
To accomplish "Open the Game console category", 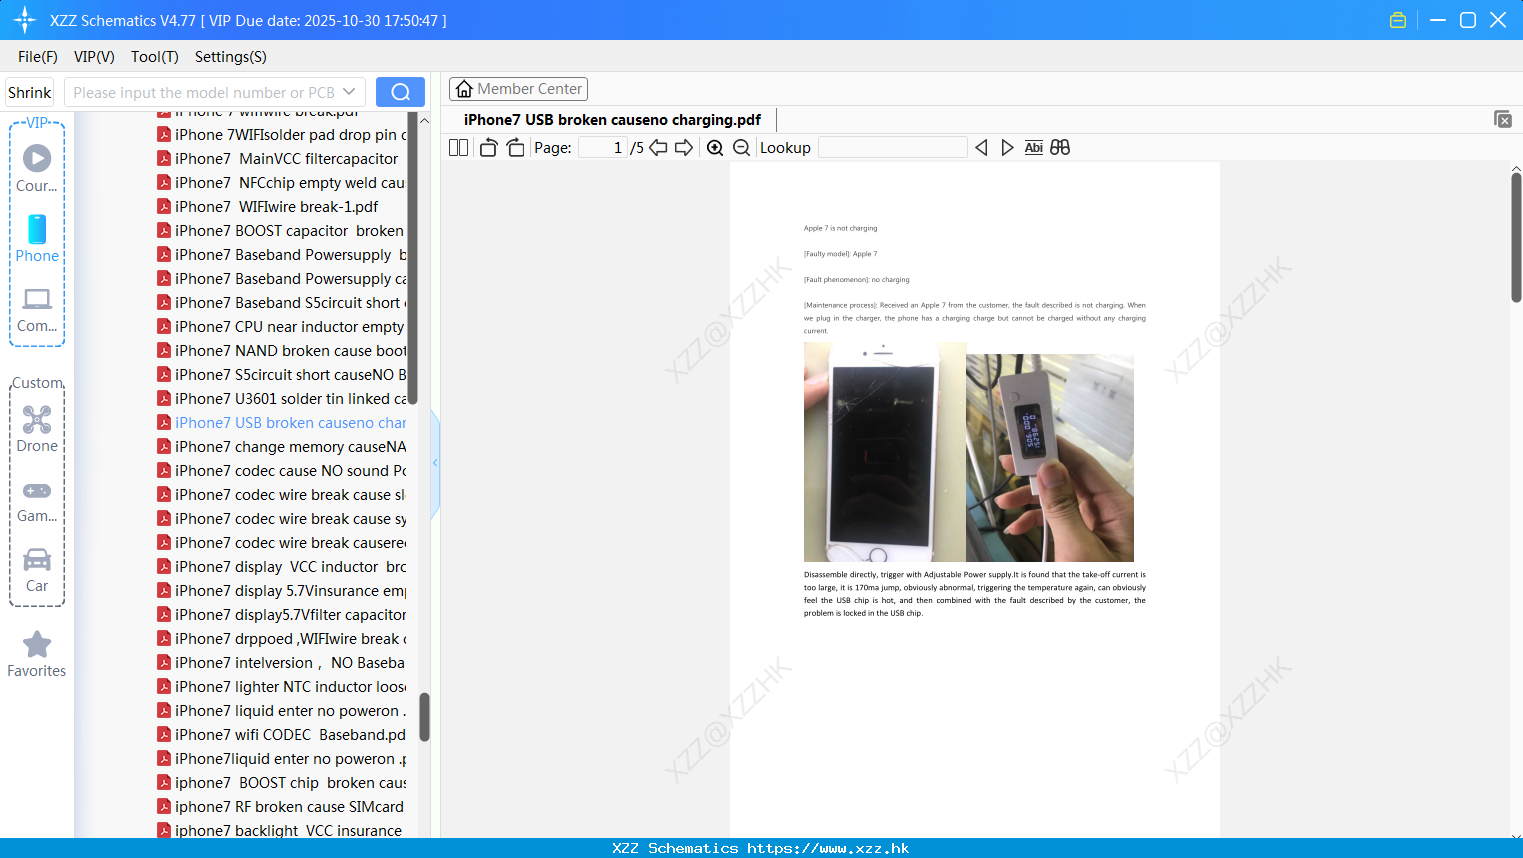I will pyautogui.click(x=37, y=501).
